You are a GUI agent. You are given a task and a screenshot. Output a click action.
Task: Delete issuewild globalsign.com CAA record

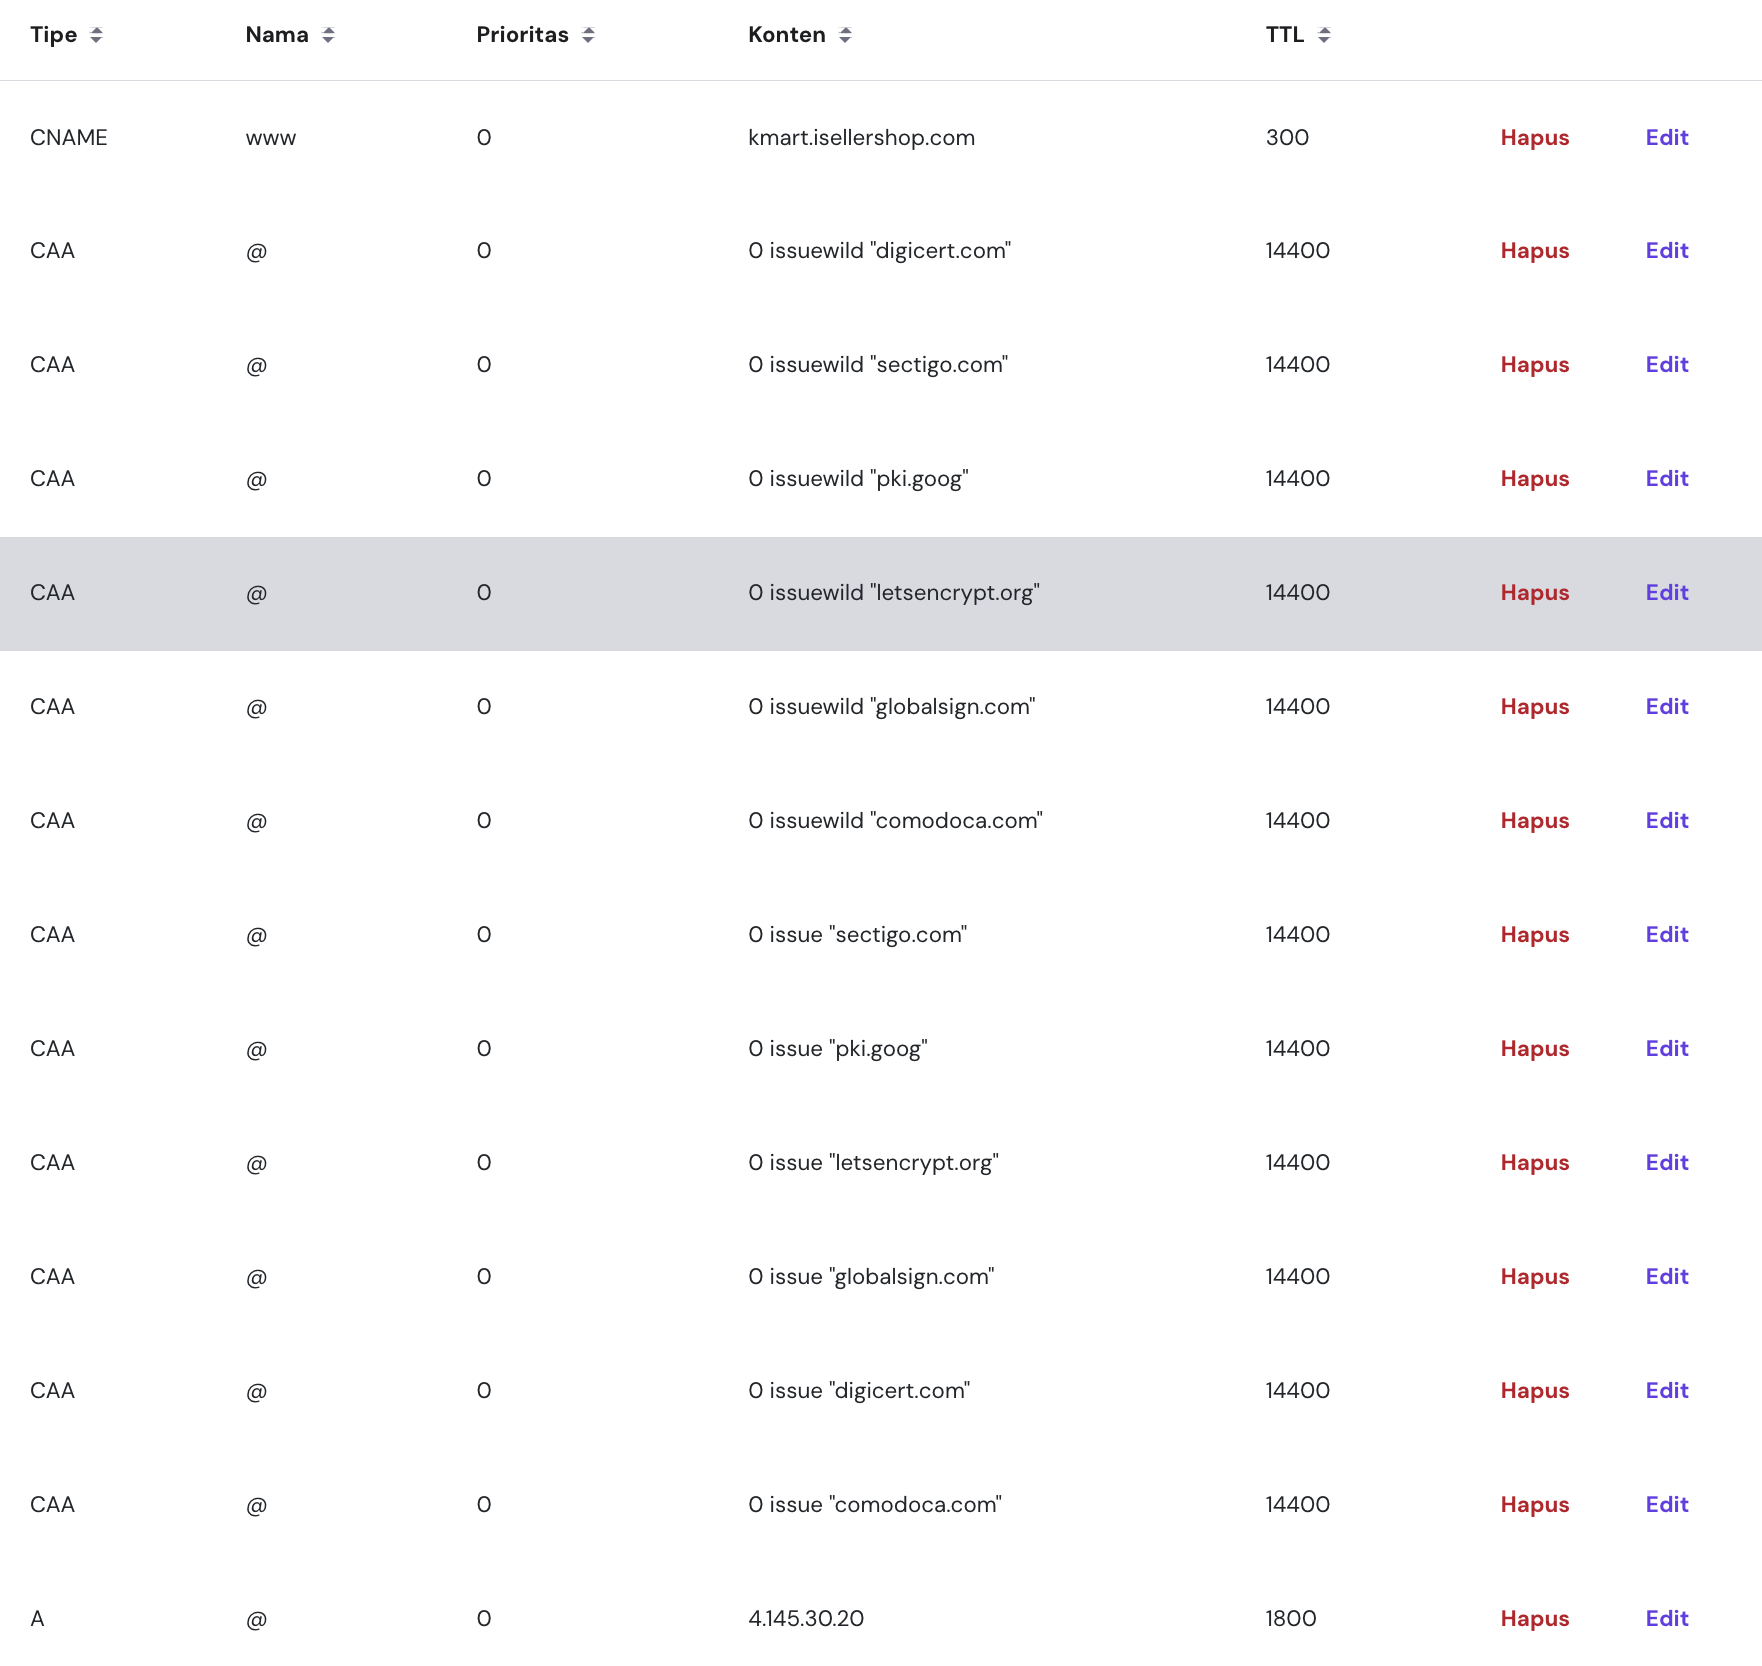point(1534,707)
